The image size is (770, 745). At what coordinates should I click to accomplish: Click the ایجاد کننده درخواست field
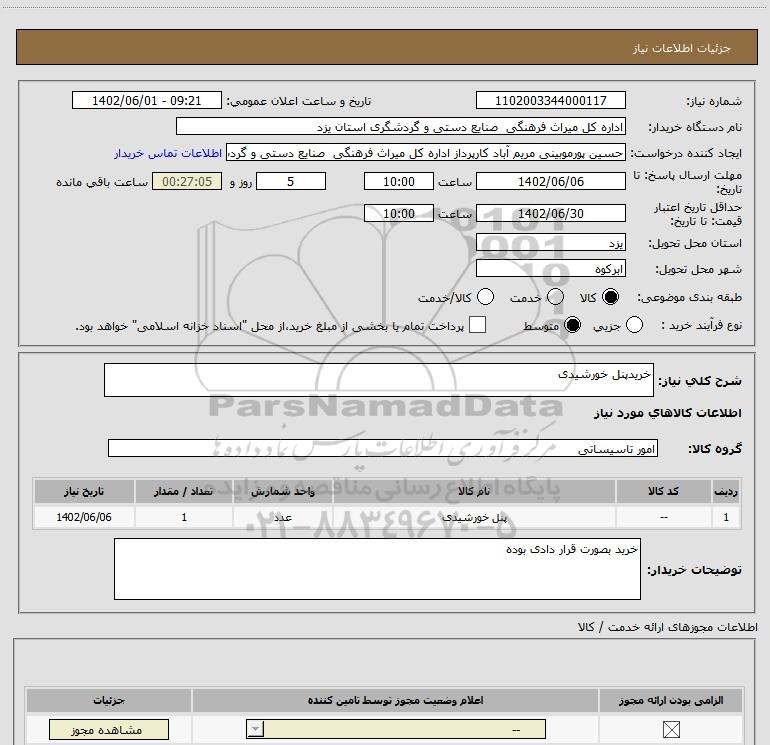(x=426, y=153)
